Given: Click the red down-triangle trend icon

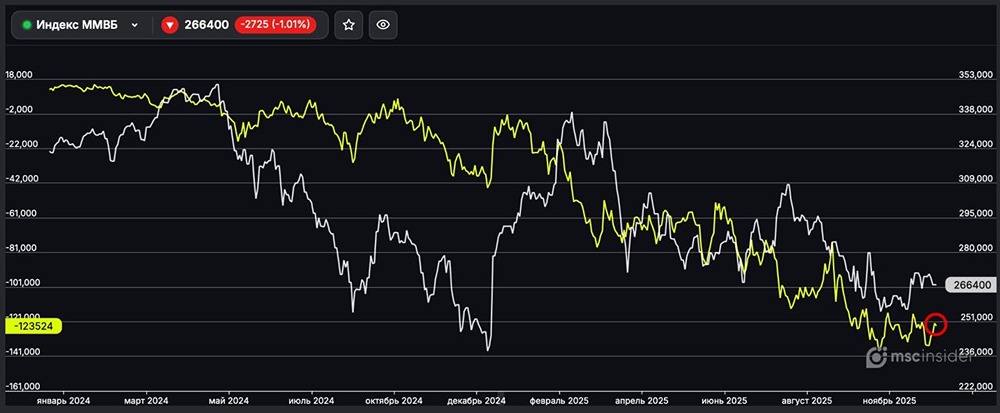Looking at the screenshot, I should click(x=170, y=25).
